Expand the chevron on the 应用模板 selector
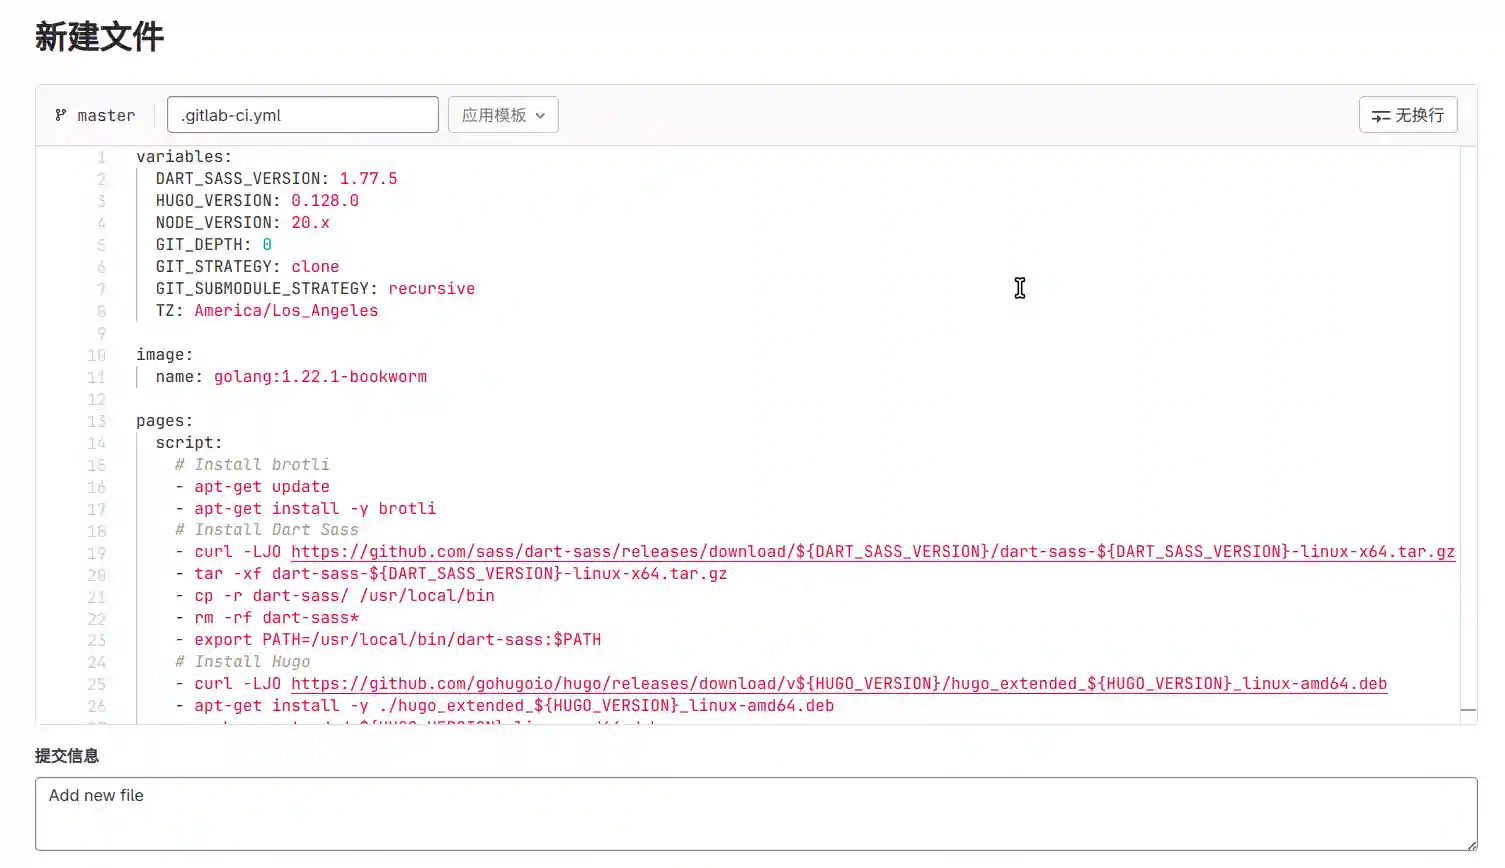This screenshot has height=868, width=1505. (x=539, y=115)
